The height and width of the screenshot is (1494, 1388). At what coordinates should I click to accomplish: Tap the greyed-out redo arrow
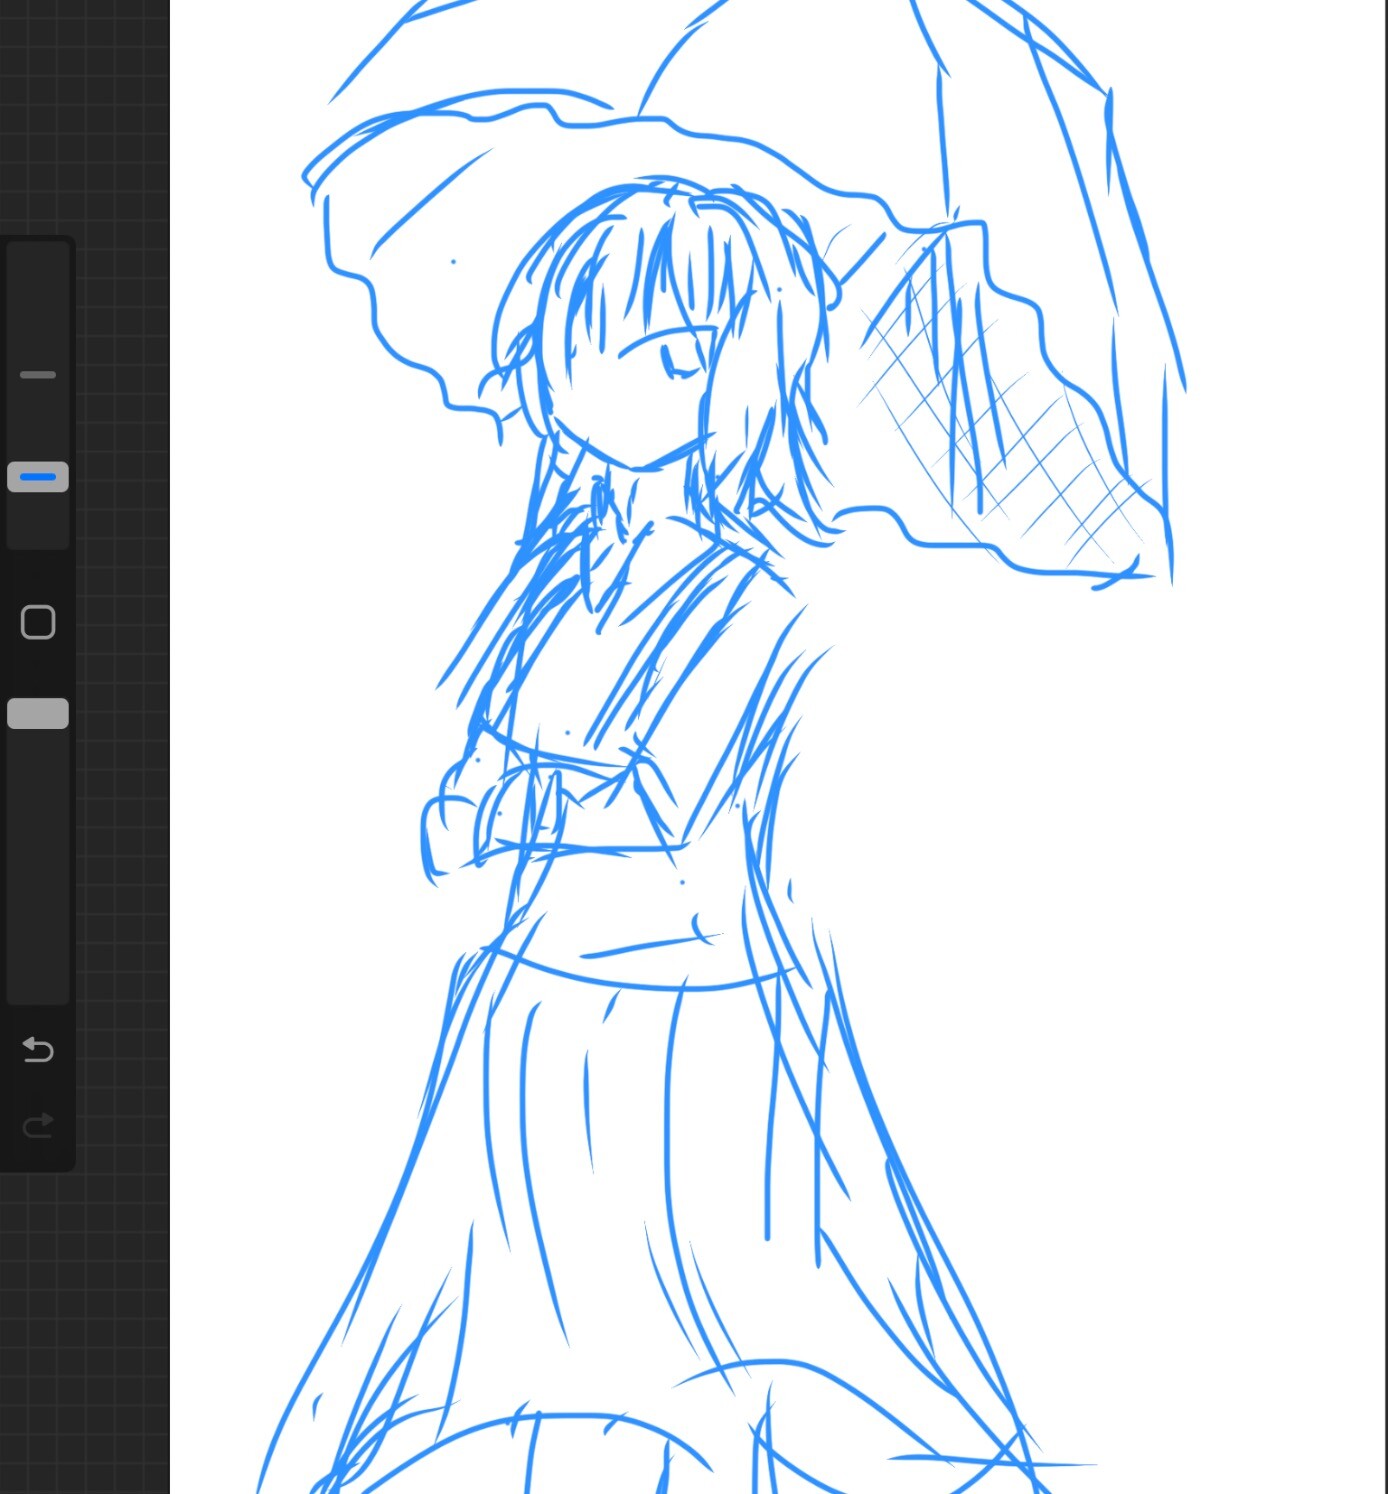(x=38, y=1126)
